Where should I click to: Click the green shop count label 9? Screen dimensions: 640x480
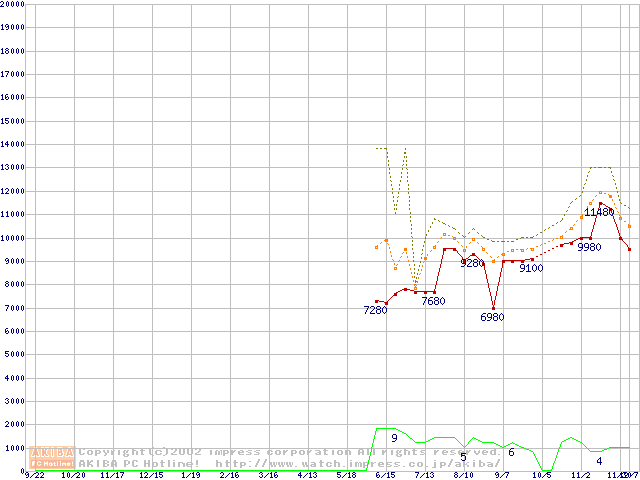click(394, 438)
